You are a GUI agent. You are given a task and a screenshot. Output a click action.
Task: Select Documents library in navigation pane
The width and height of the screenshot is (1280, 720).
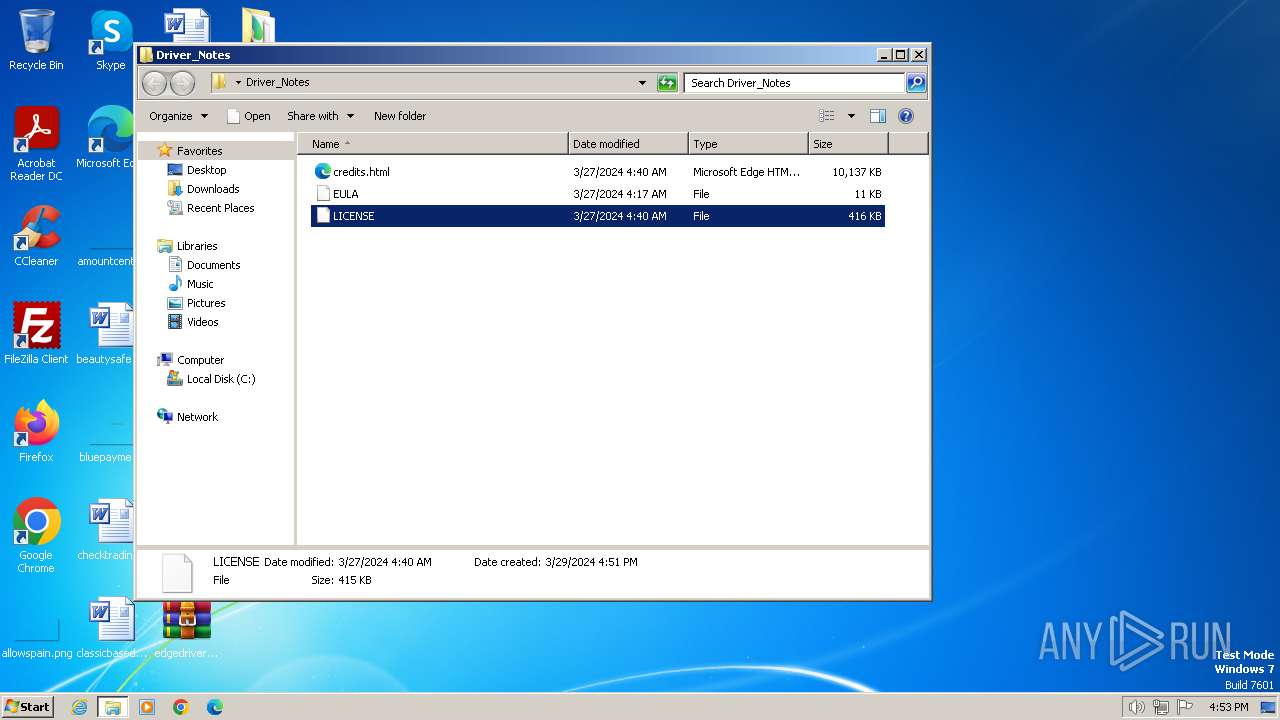[x=213, y=265]
